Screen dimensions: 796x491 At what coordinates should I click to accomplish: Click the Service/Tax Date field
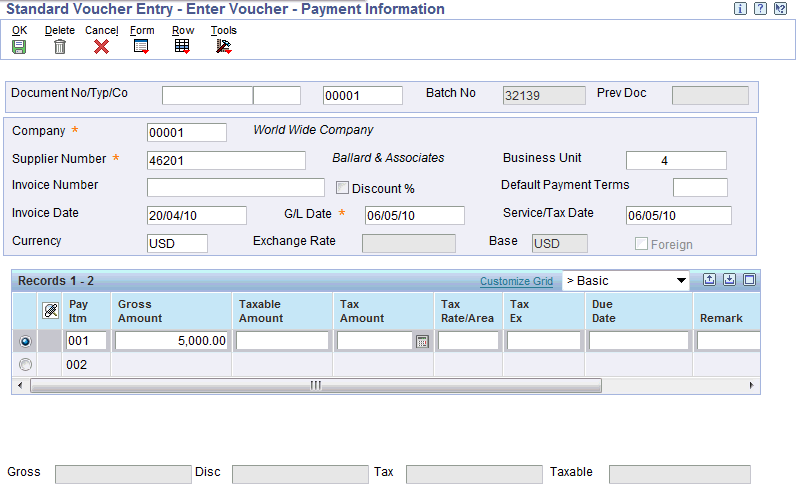678,215
